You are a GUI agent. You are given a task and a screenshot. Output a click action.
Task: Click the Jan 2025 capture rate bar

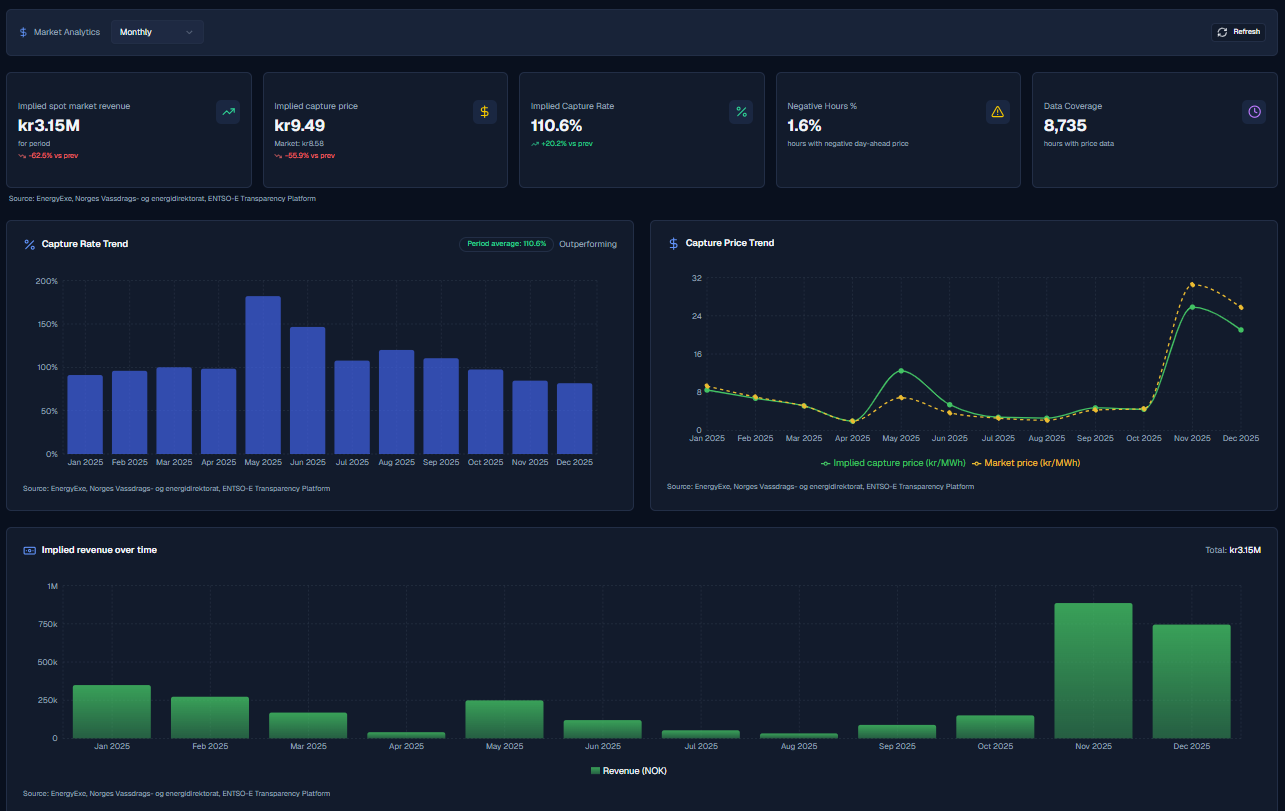pyautogui.click(x=85, y=414)
